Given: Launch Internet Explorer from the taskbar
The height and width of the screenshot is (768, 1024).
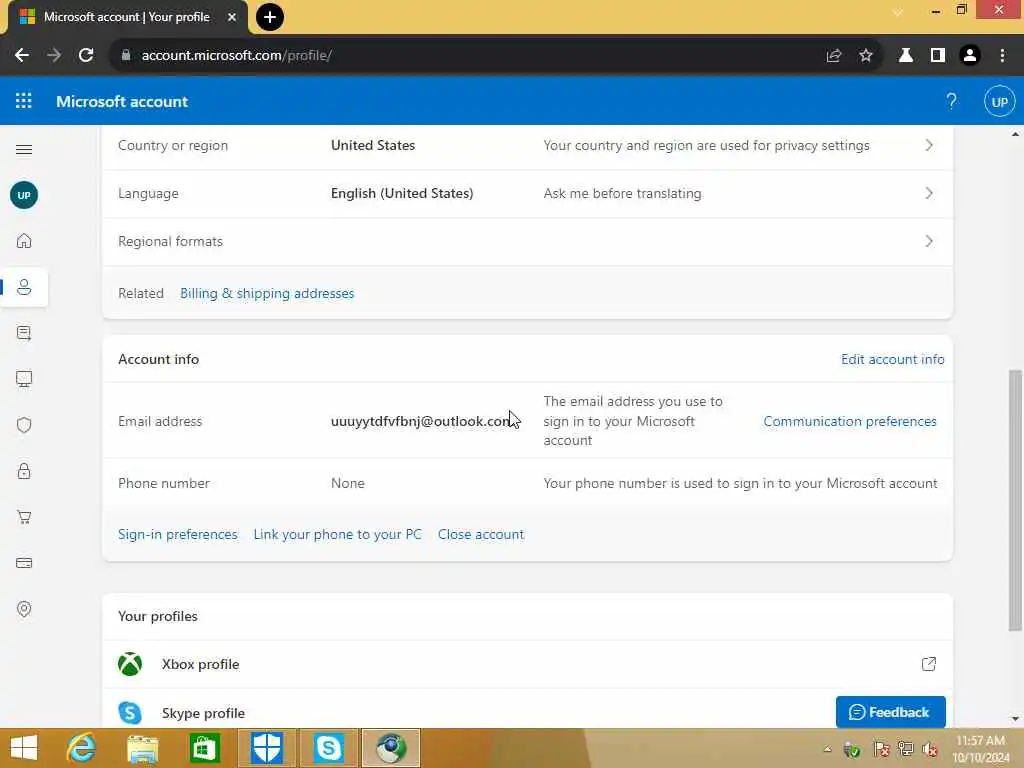Looking at the screenshot, I should (81, 748).
